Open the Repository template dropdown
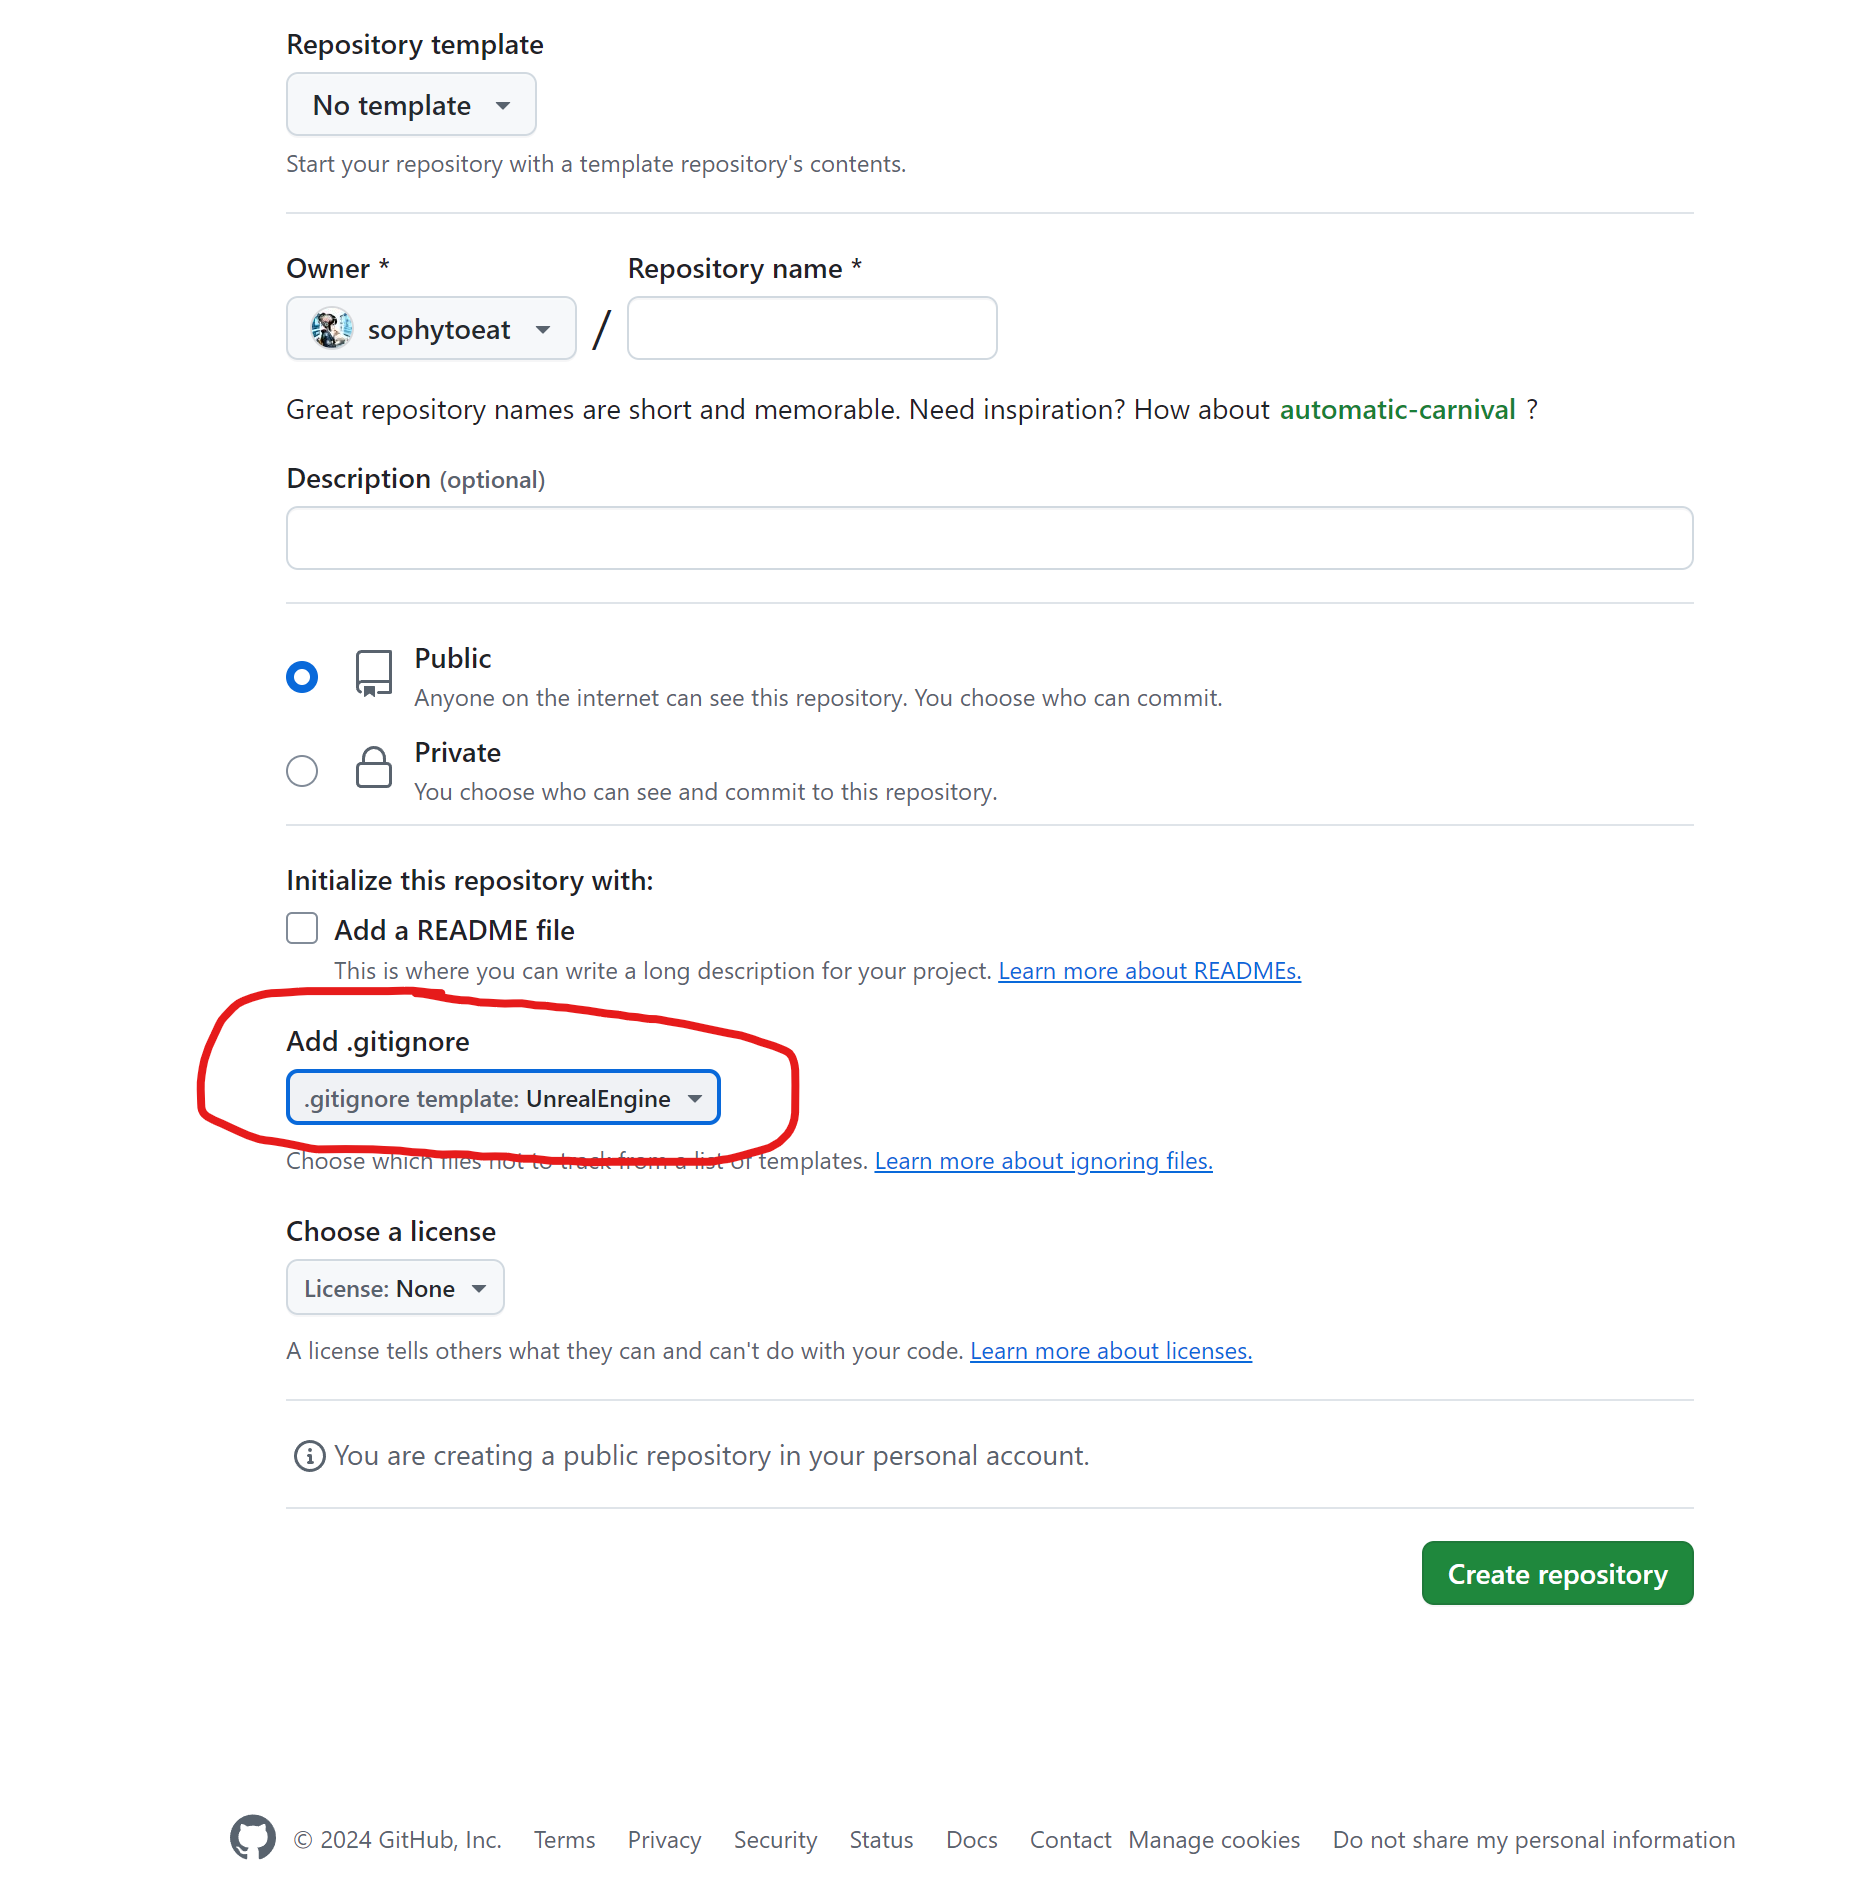1876x1900 pixels. click(410, 104)
